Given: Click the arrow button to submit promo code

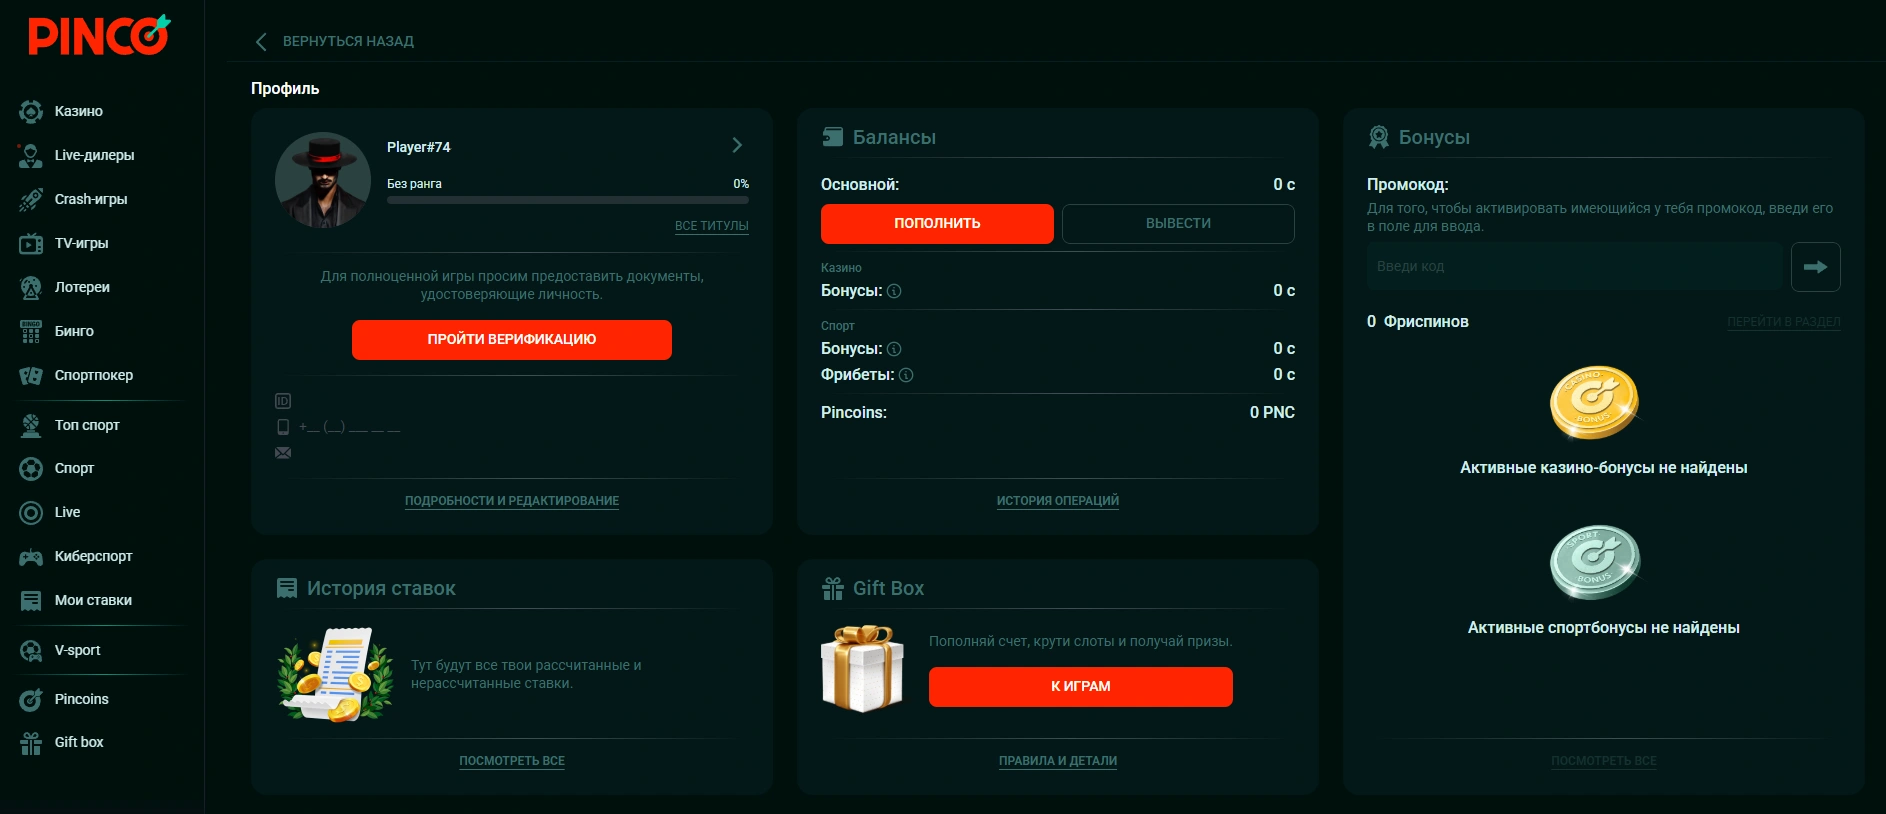Looking at the screenshot, I should click(x=1815, y=267).
